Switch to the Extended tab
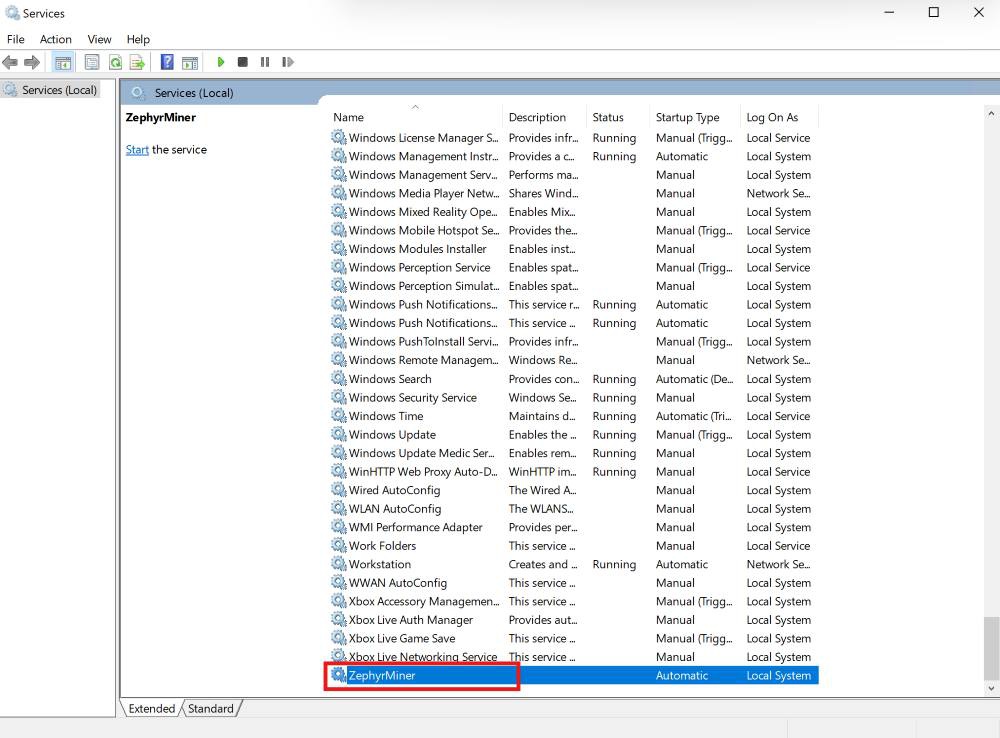 (x=151, y=709)
